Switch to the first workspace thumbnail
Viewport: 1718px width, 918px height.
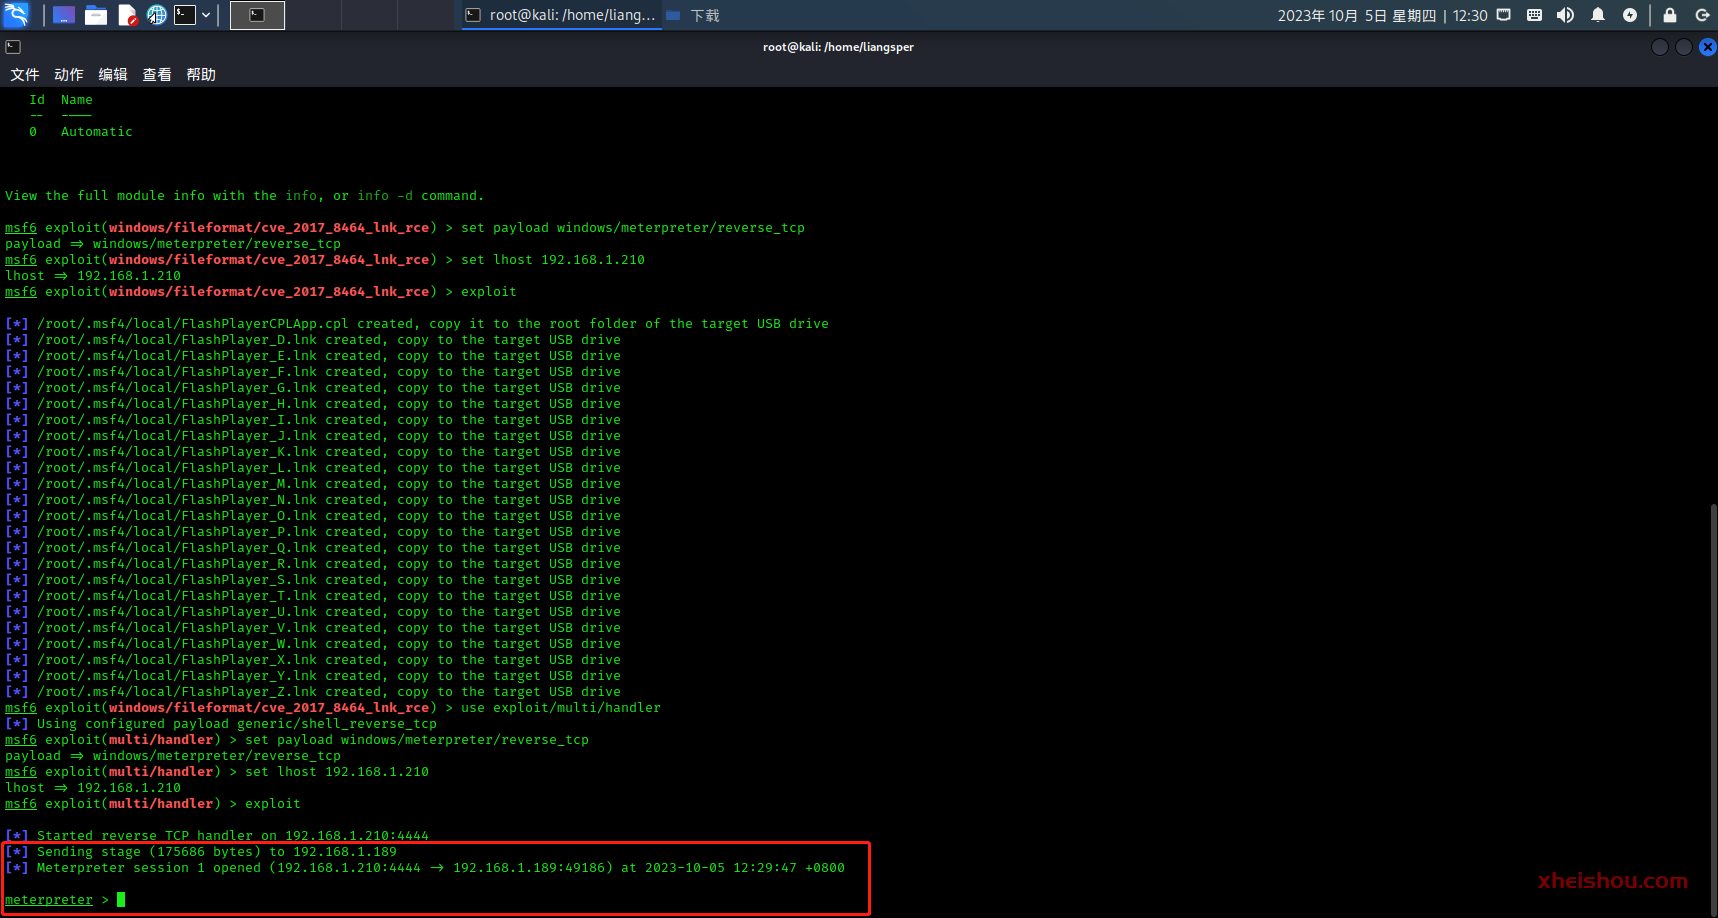pyautogui.click(x=257, y=15)
